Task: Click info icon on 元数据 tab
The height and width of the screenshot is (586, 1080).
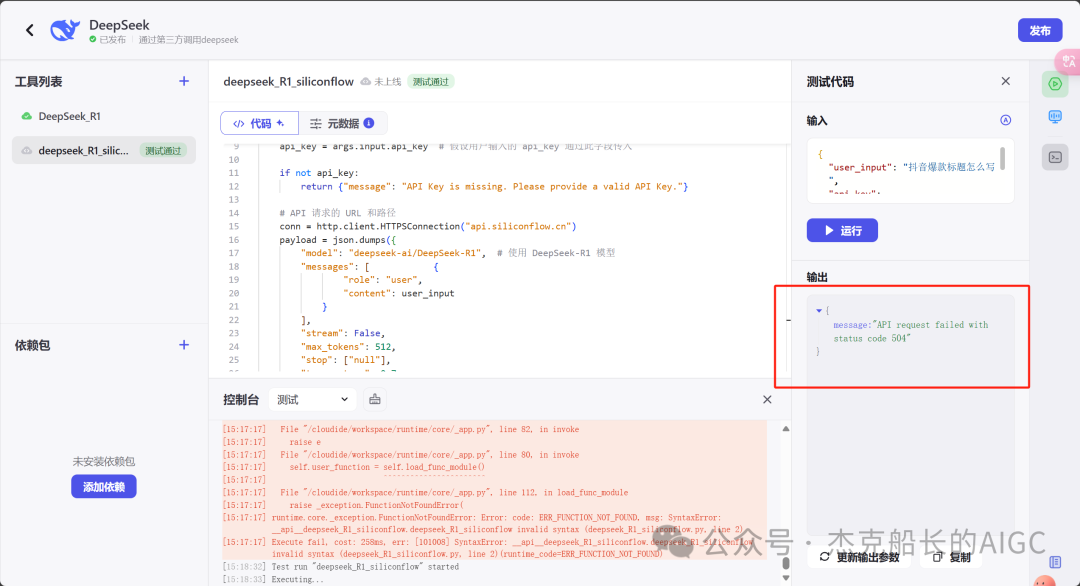Action: 369,123
